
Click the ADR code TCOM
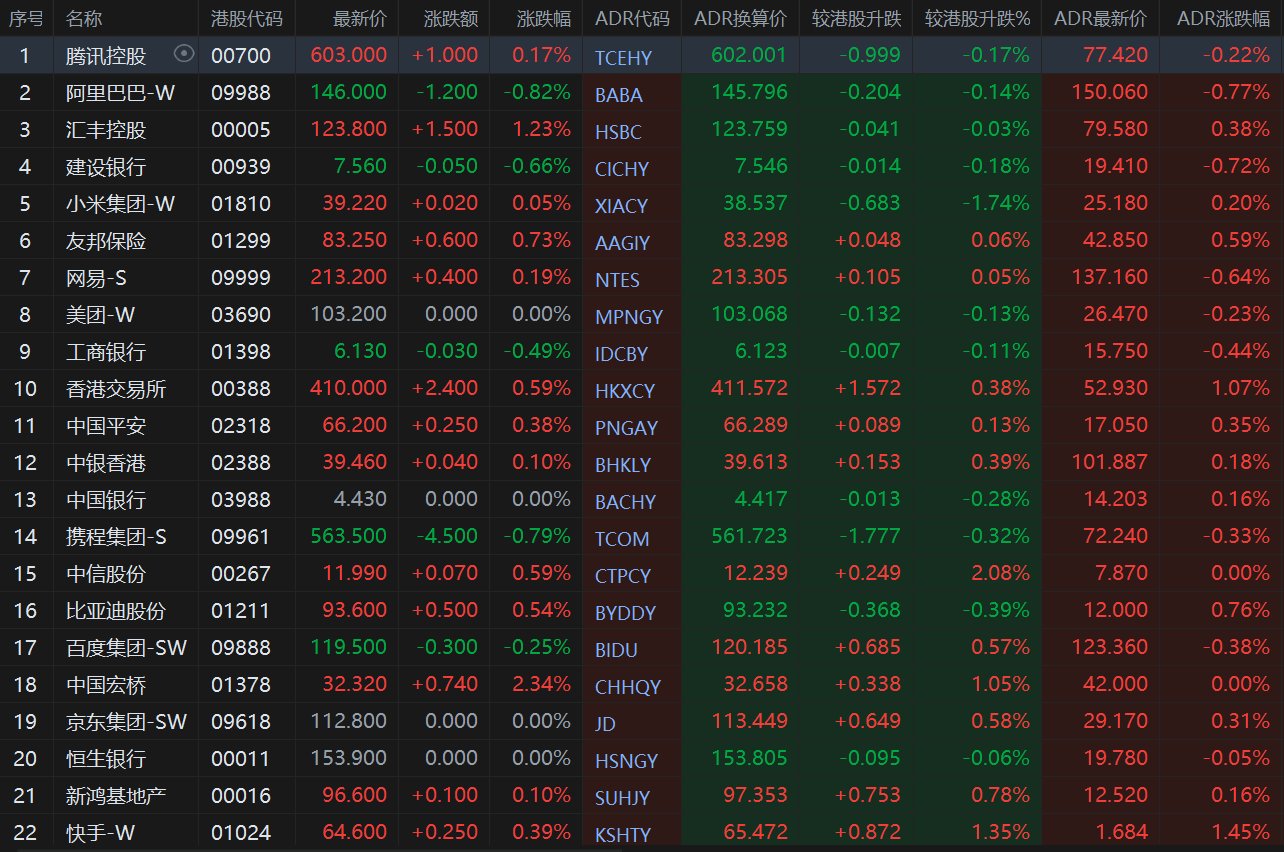tap(622, 539)
